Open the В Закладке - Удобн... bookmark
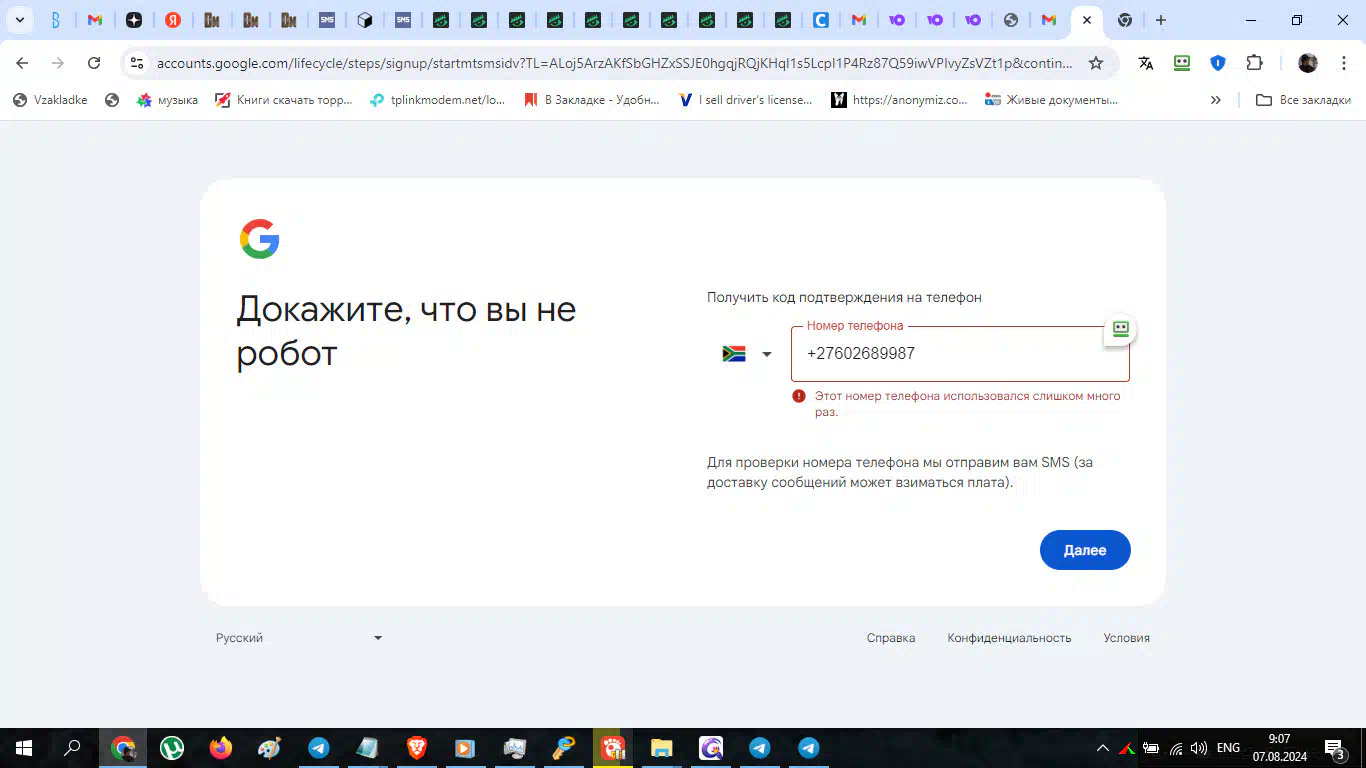This screenshot has height=768, width=1366. (x=592, y=100)
